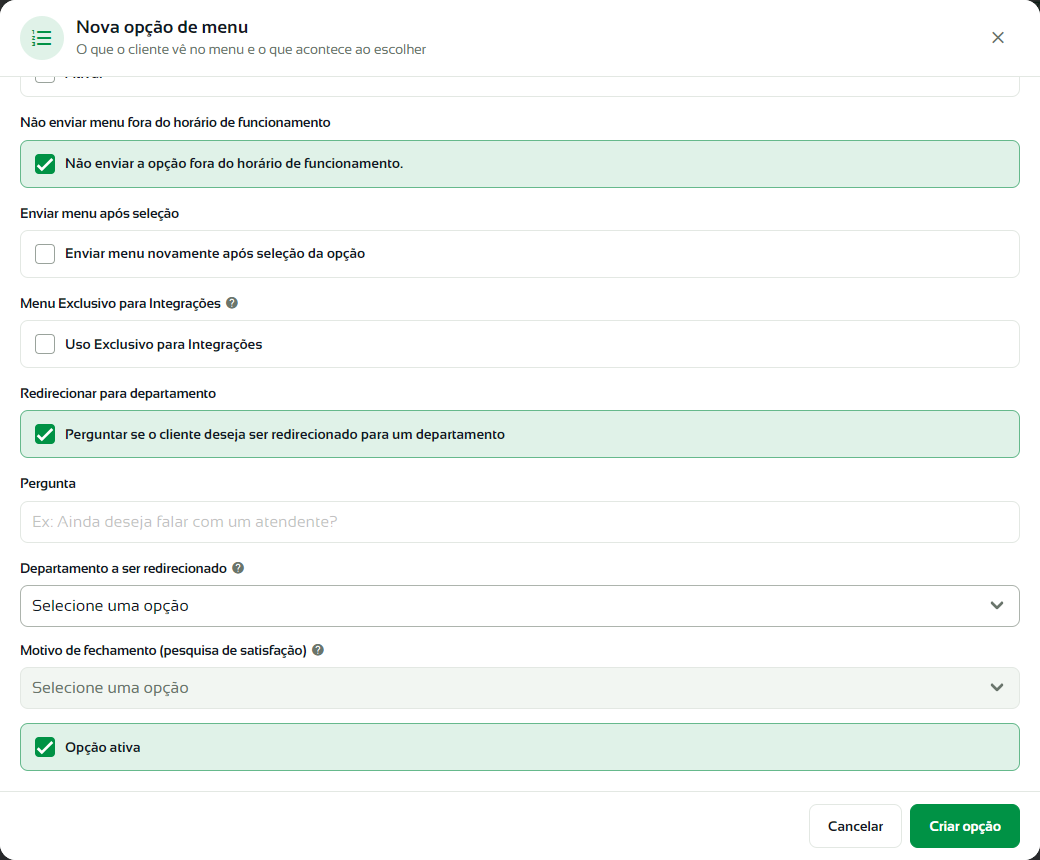Click 'Redirecionar para departamento' section label
The width and height of the screenshot is (1040, 860).
tap(118, 393)
